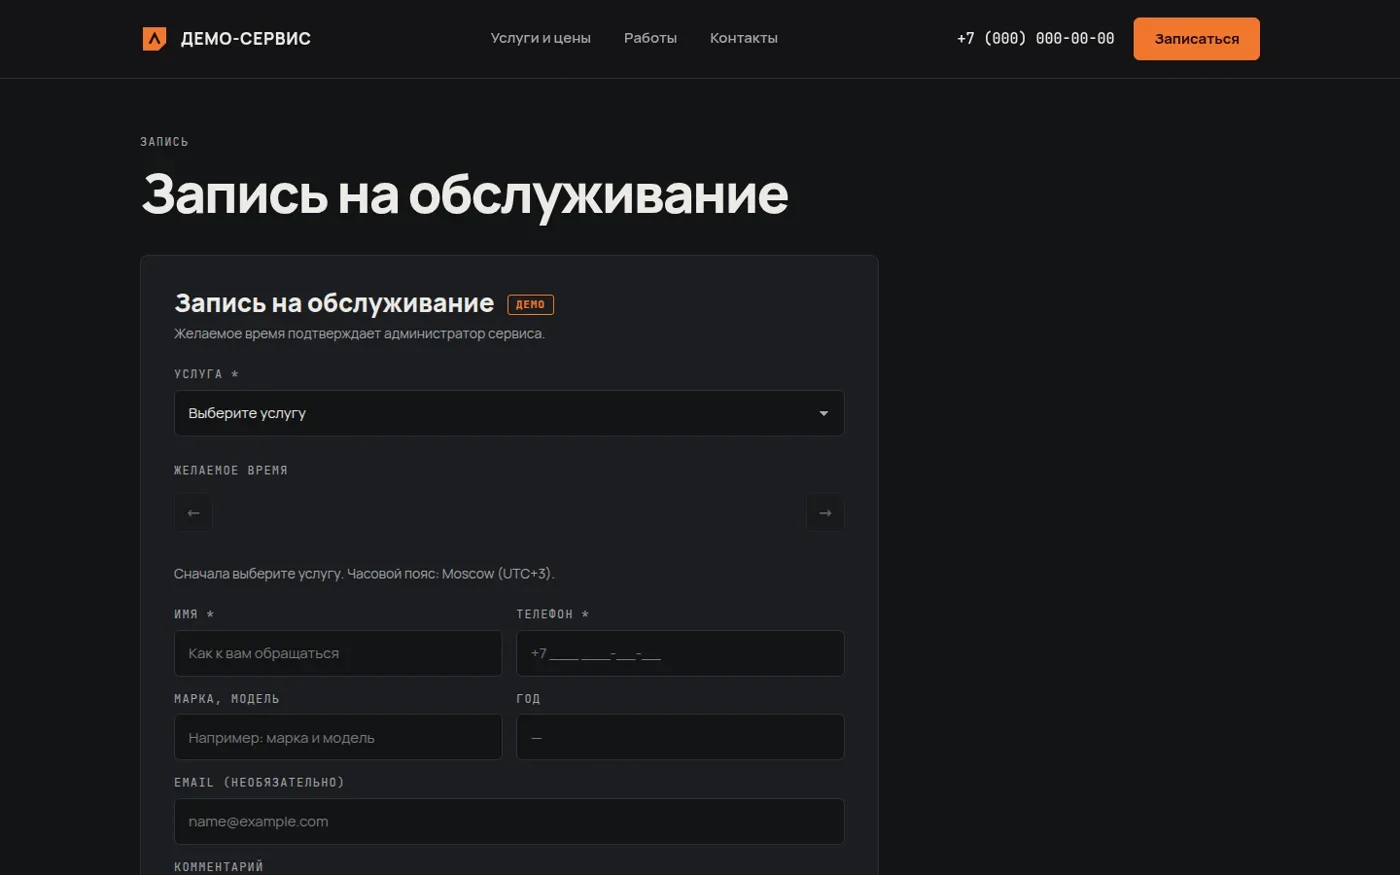Open the Выберите услугу dropdown
The image size is (1400, 875).
pos(509,413)
